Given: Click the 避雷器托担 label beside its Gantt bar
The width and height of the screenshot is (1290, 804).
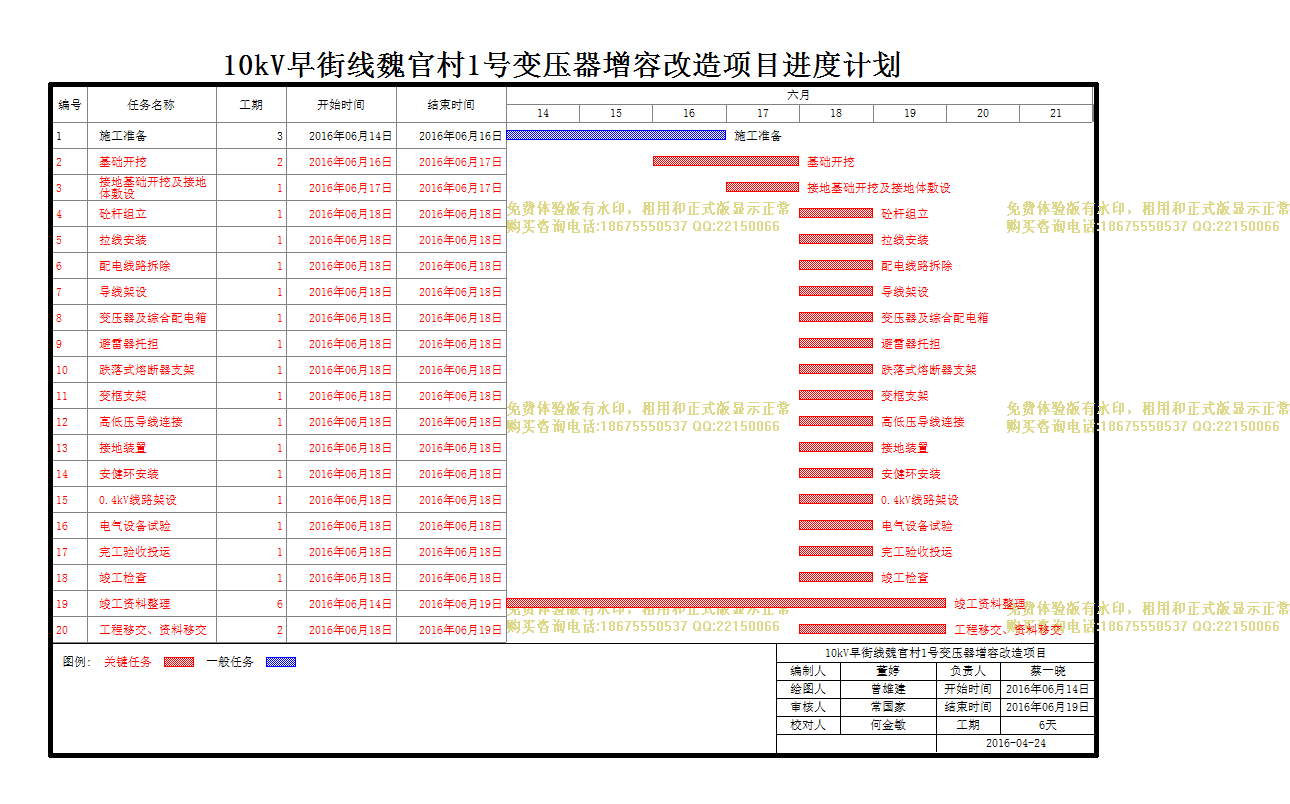Looking at the screenshot, I should click(x=911, y=344).
